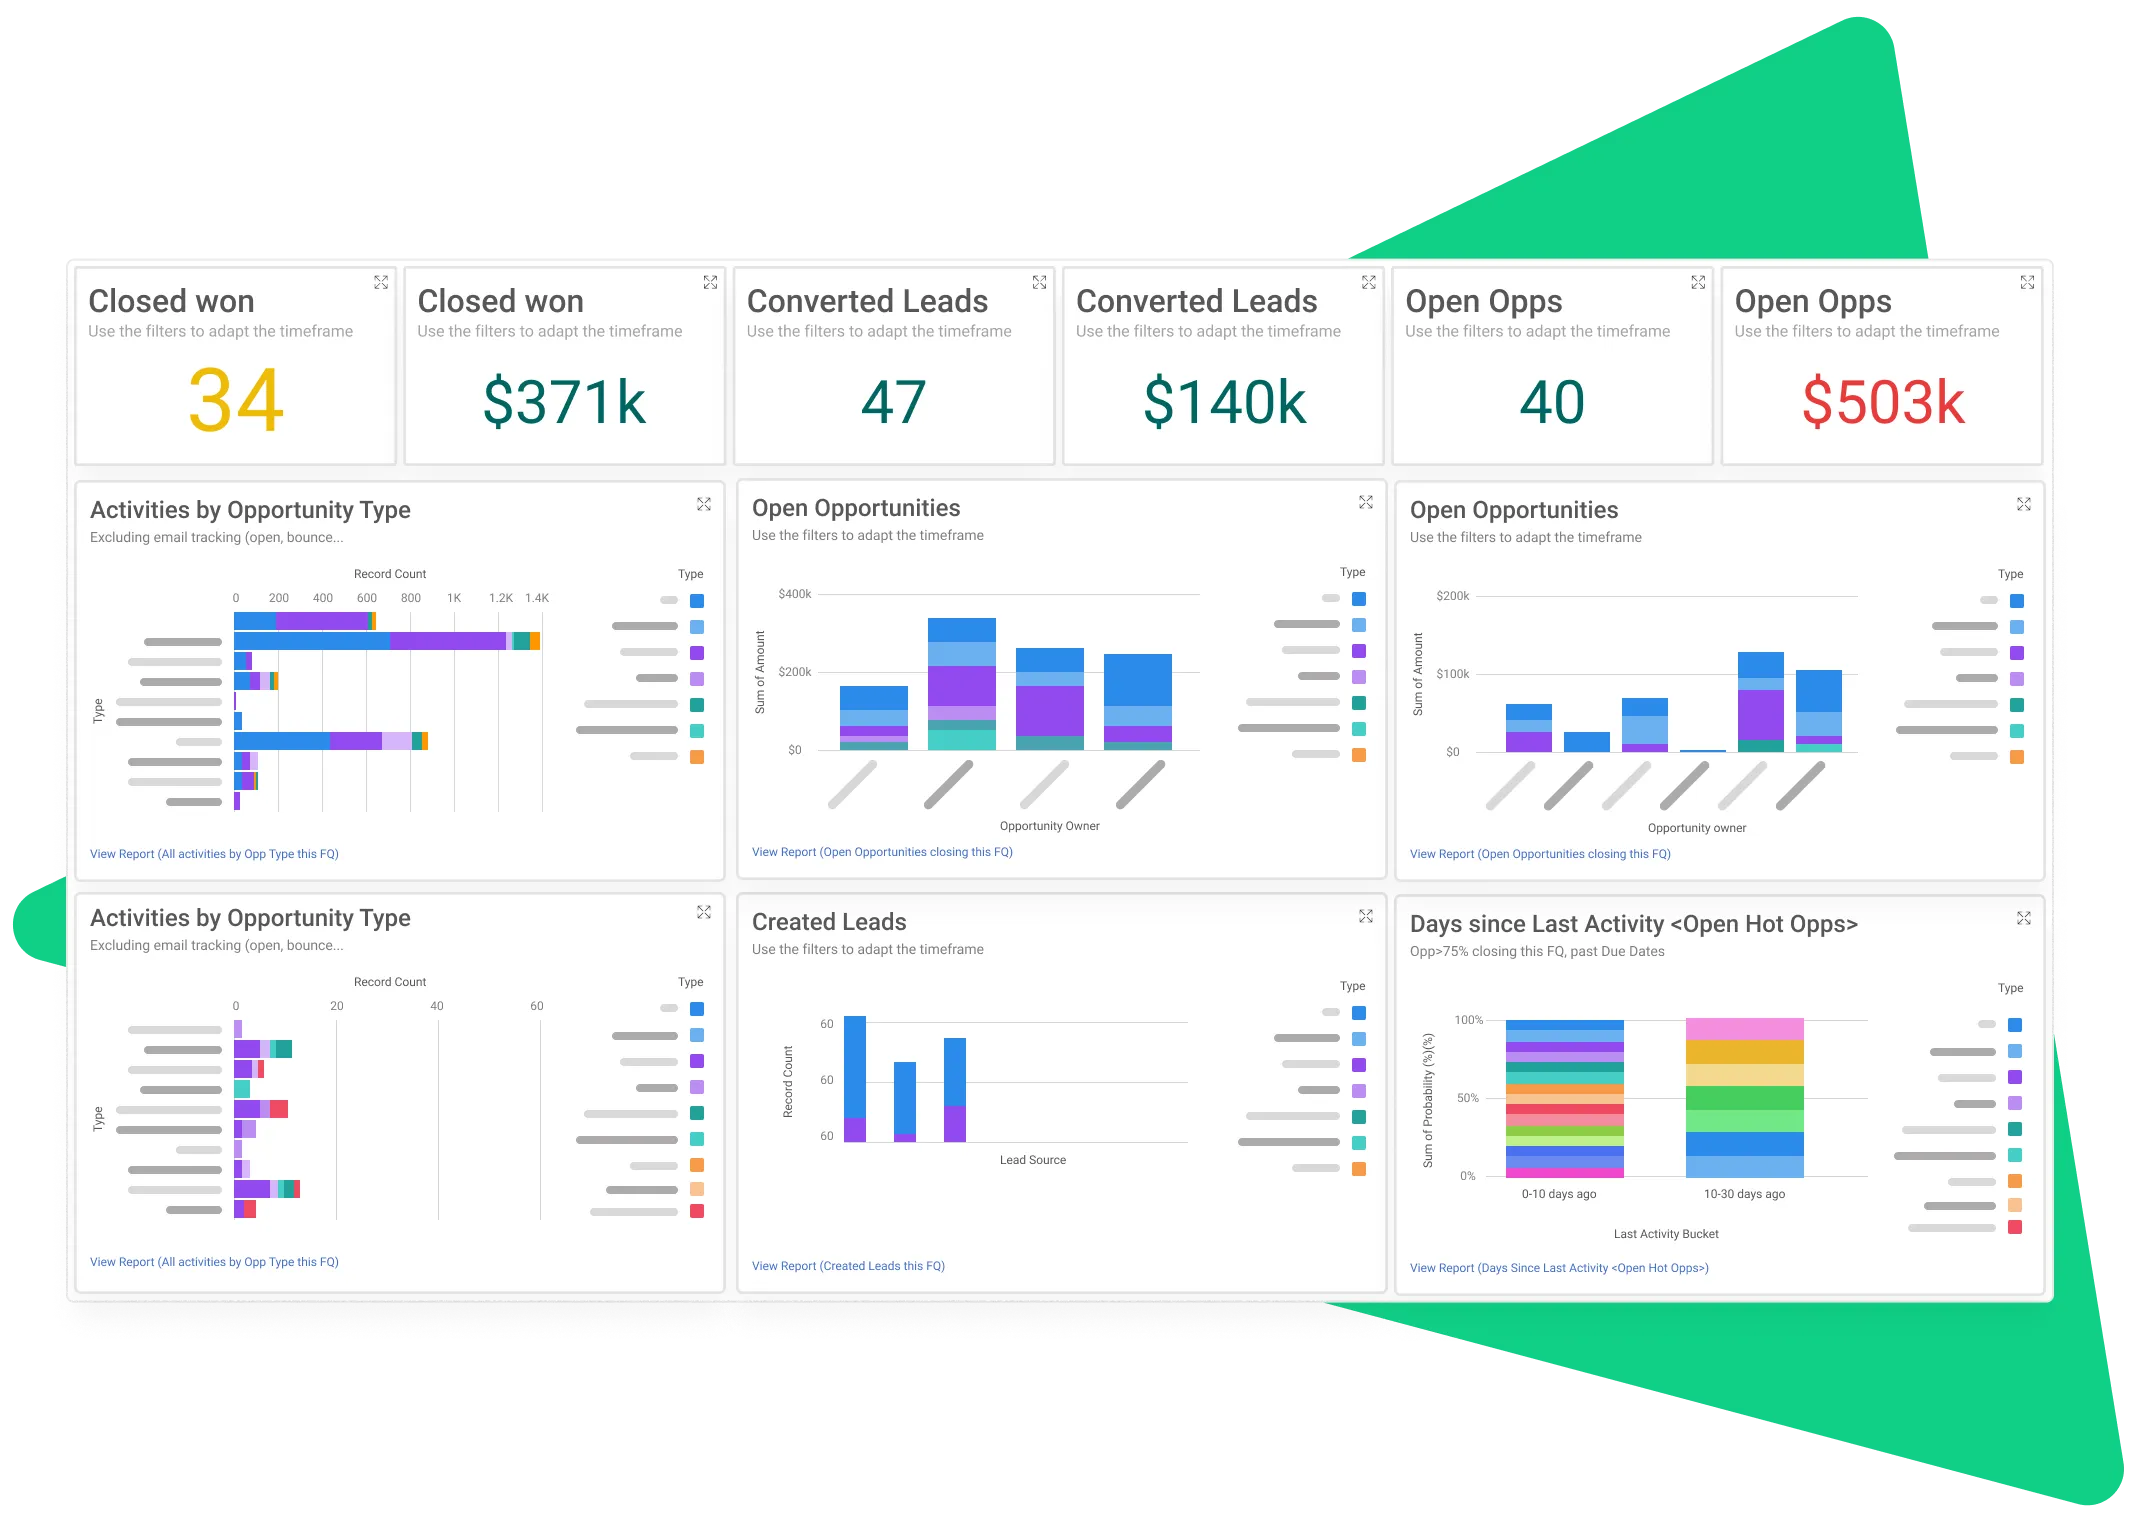
Task: Click the $140k Converted Leads value
Action: pyautogui.click(x=1224, y=402)
